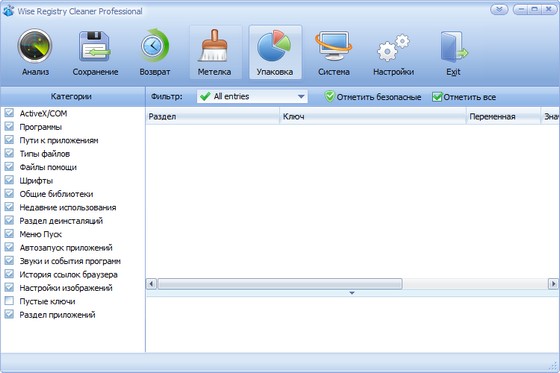
Task: Sort by Переменная column header
Action: click(504, 116)
